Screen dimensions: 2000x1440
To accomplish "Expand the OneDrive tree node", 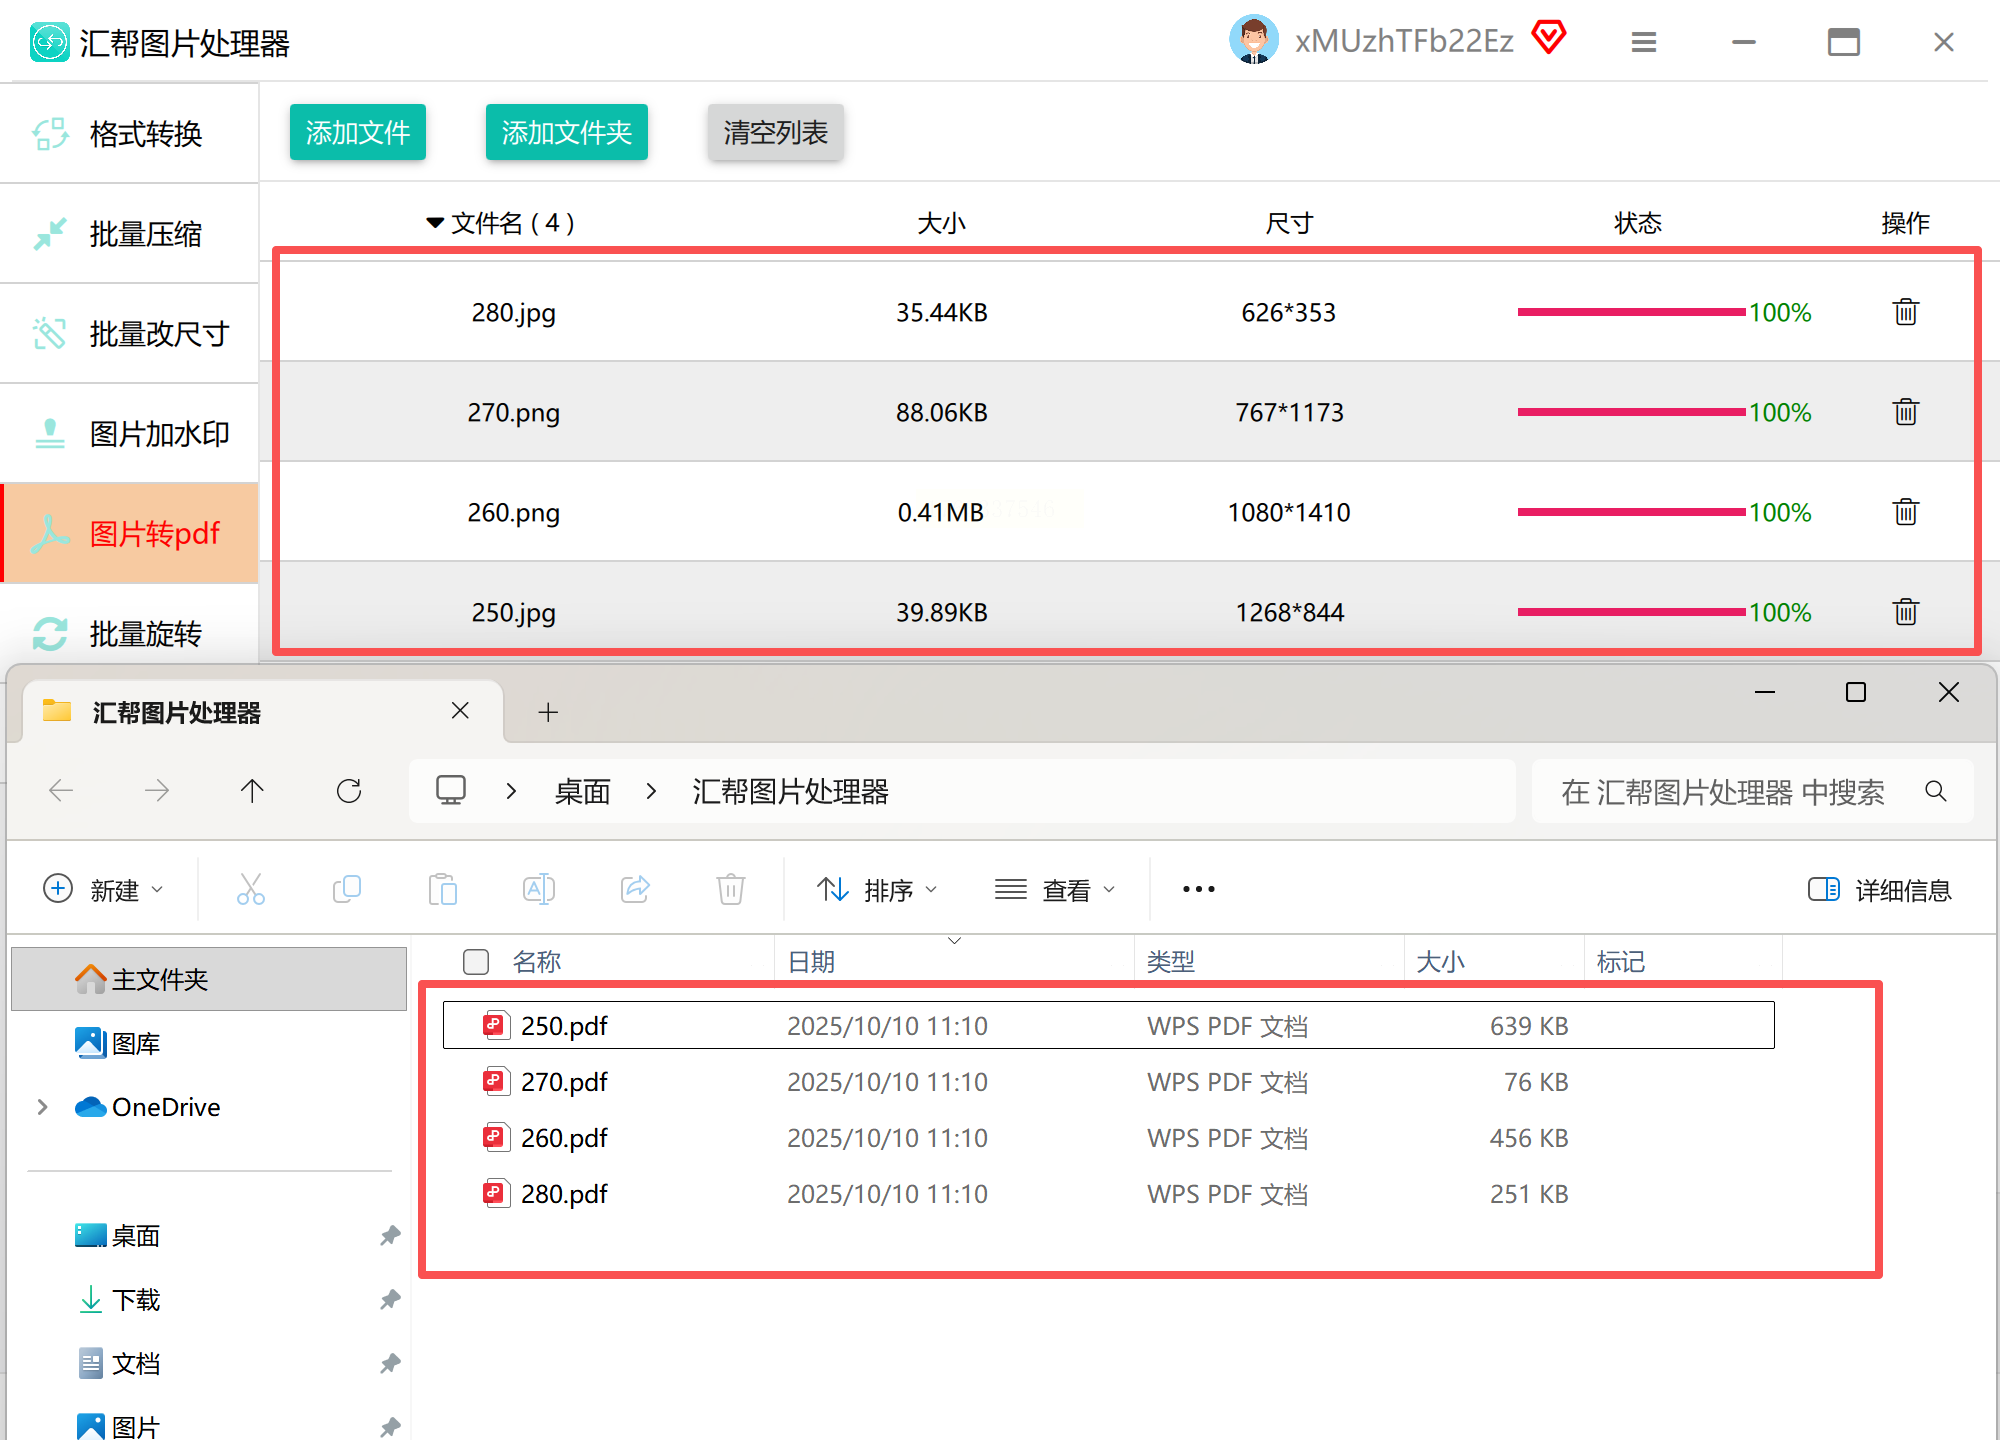I will tap(42, 1107).
